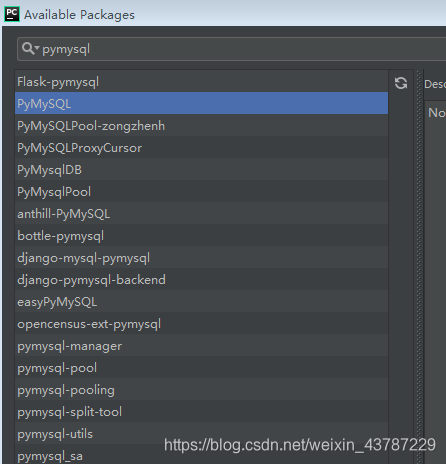Select the pymysql-utils package
446x464 pixels.
201,433
